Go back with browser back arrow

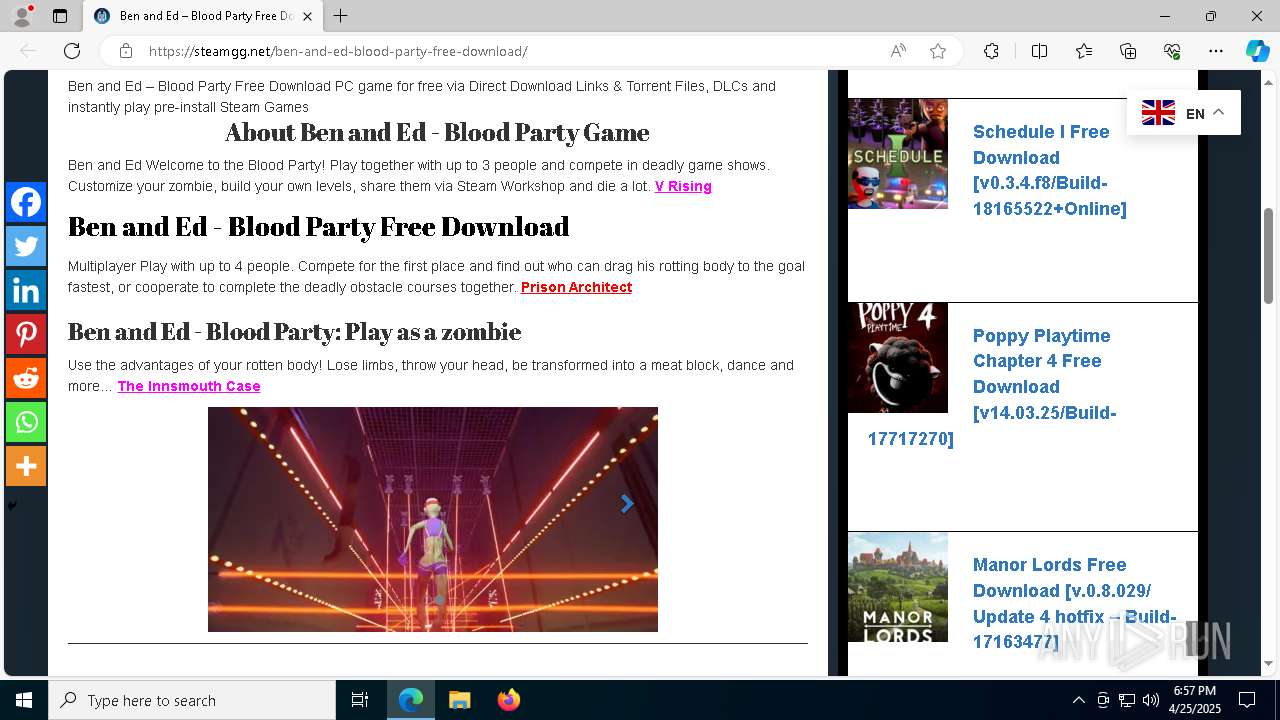(x=28, y=51)
